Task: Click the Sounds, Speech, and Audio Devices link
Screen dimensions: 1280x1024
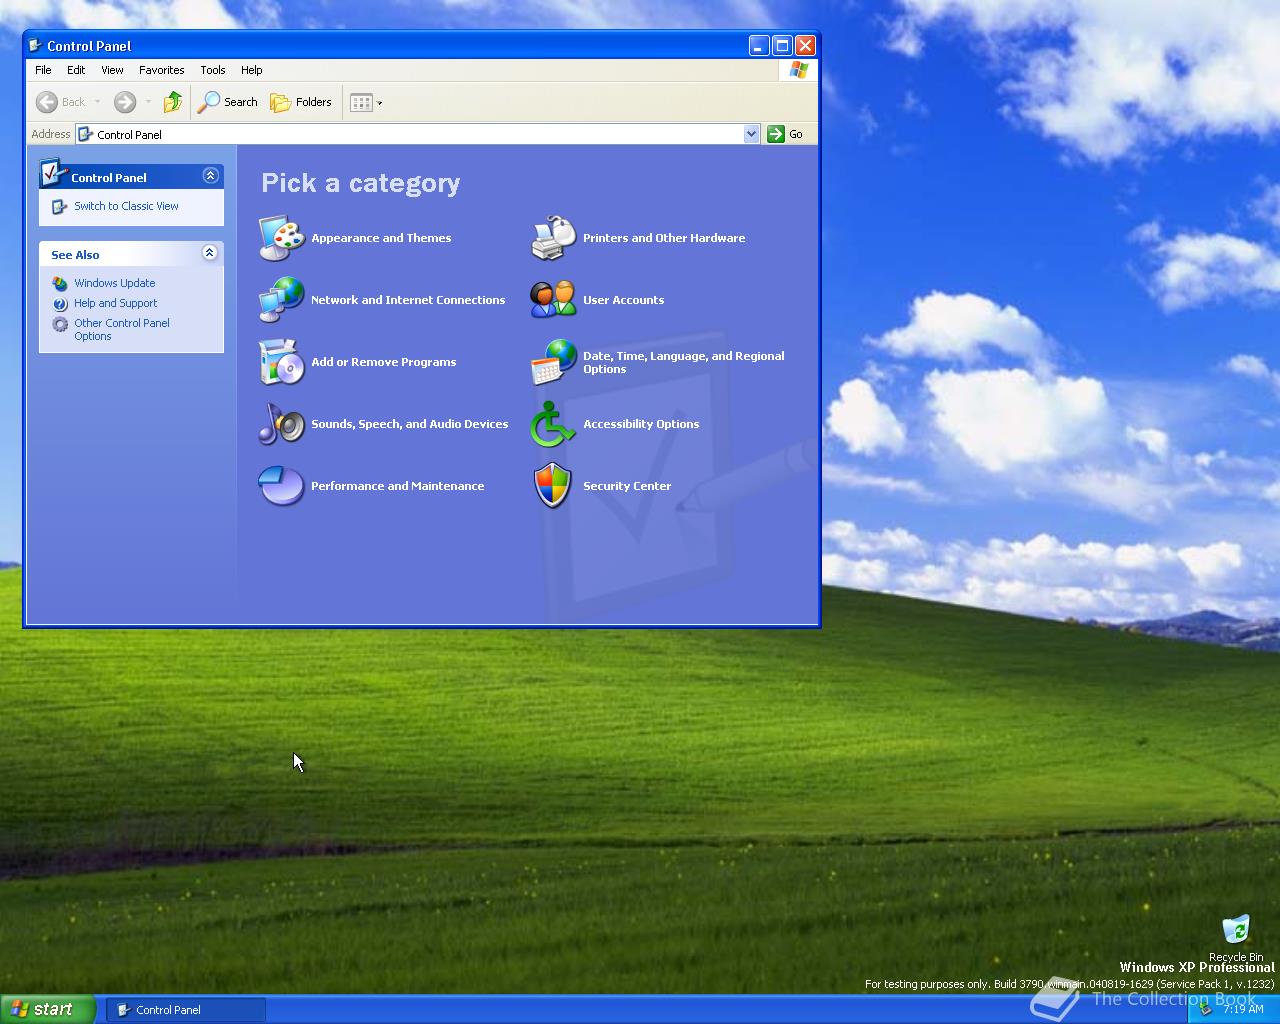Action: tap(410, 424)
